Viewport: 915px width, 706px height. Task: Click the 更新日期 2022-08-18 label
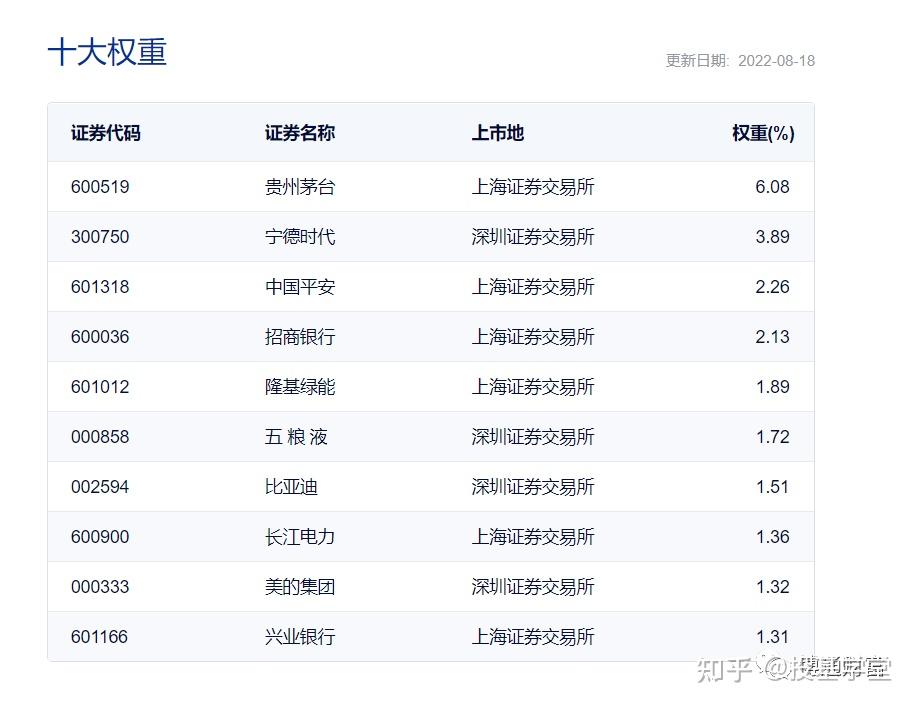(x=740, y=61)
